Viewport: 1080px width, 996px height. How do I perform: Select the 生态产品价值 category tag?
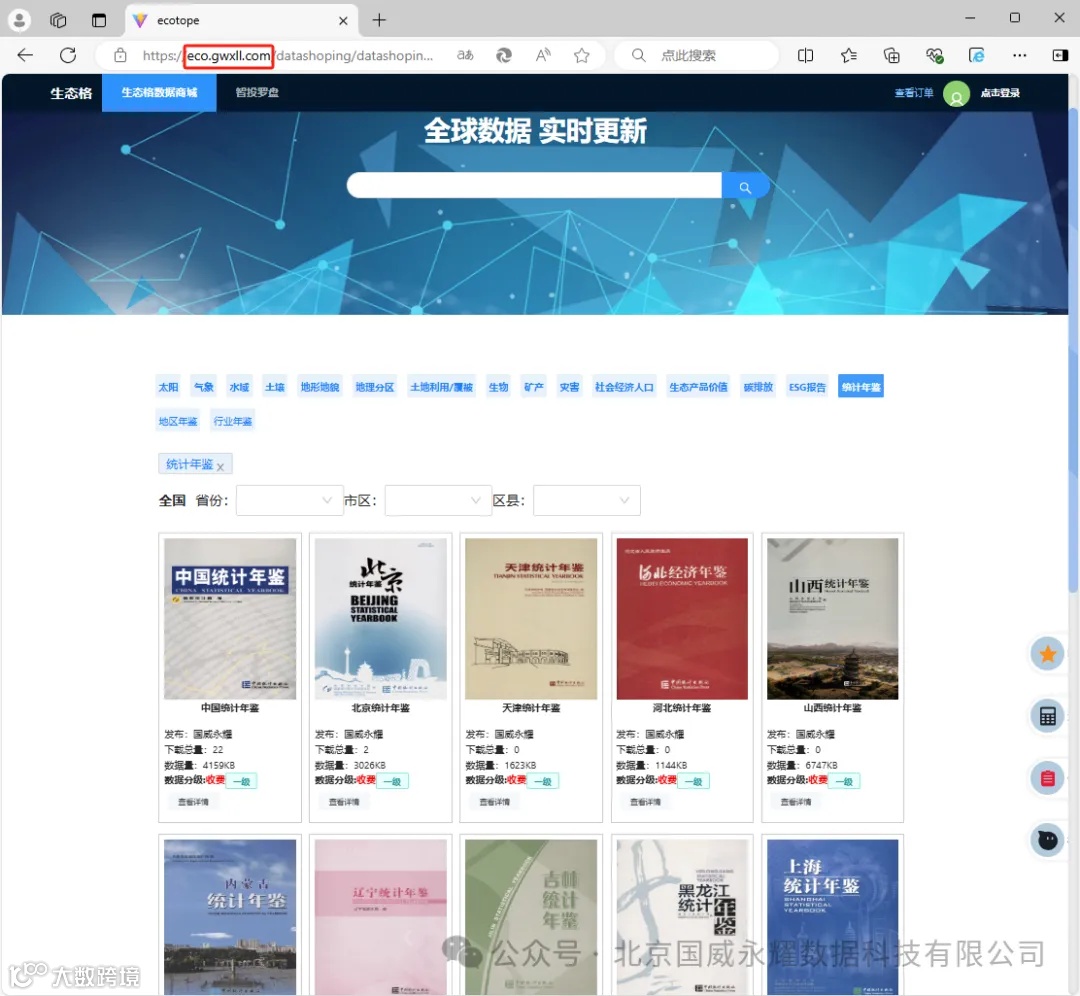pyautogui.click(x=698, y=387)
